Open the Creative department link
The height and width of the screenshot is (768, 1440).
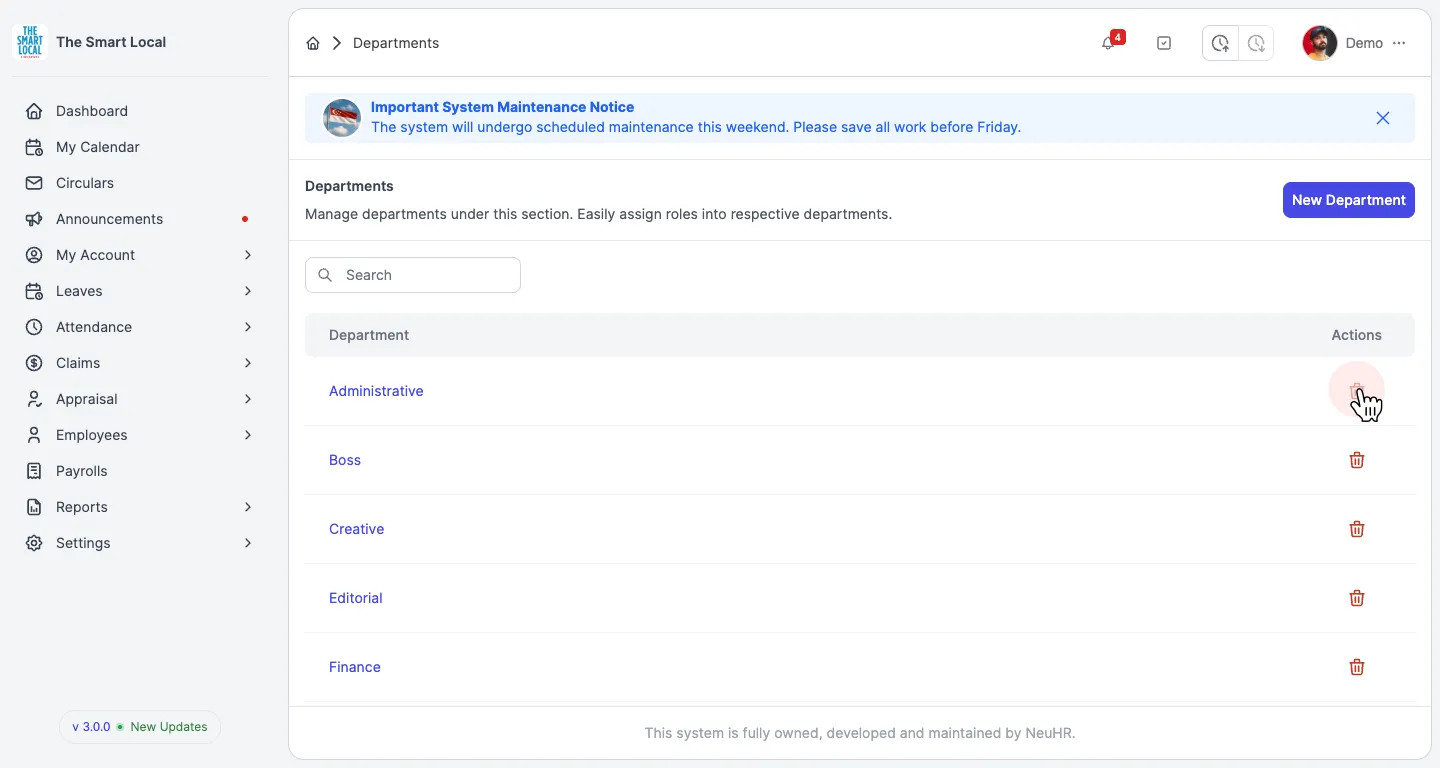click(357, 529)
